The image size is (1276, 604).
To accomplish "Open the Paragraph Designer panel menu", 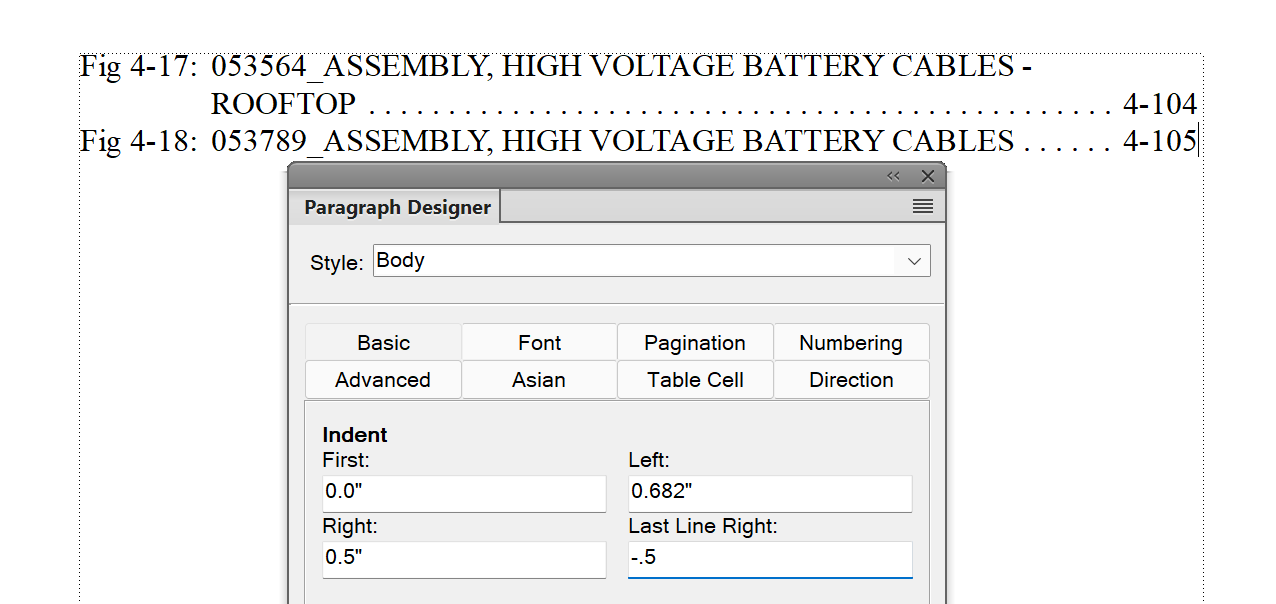I will (922, 206).
